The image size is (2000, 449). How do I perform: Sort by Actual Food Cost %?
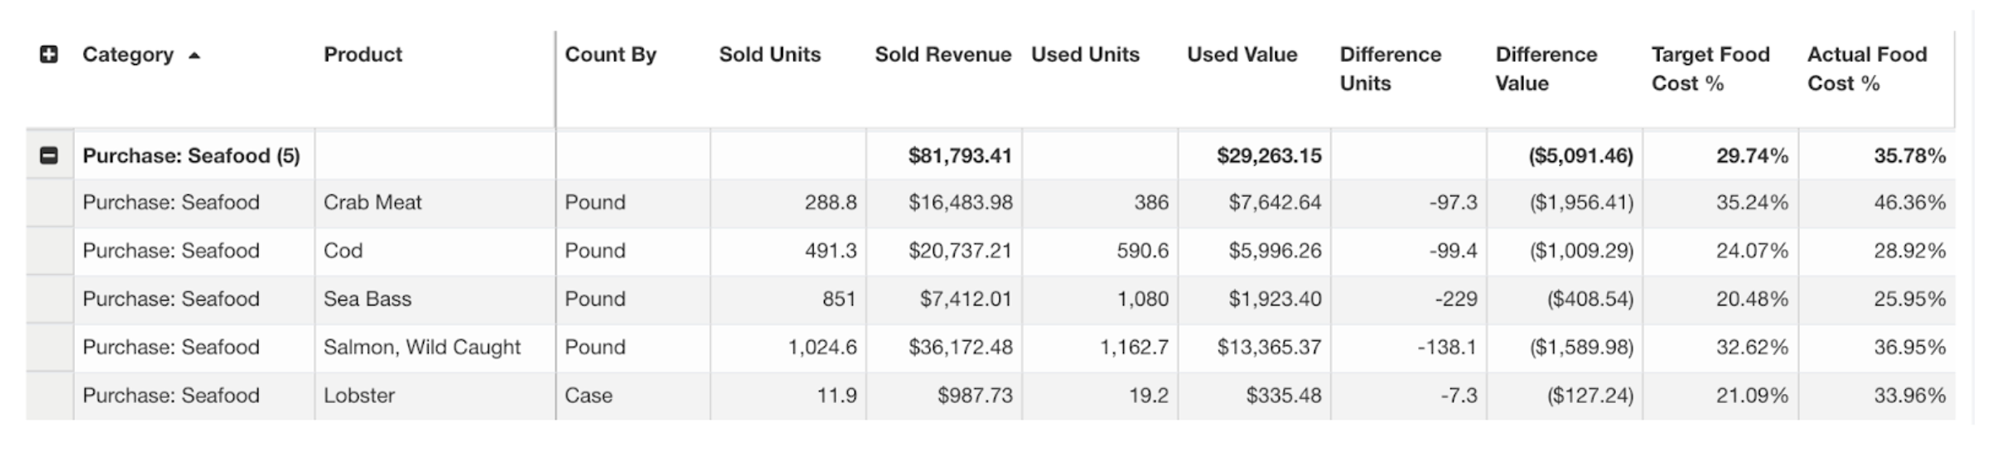click(1866, 68)
